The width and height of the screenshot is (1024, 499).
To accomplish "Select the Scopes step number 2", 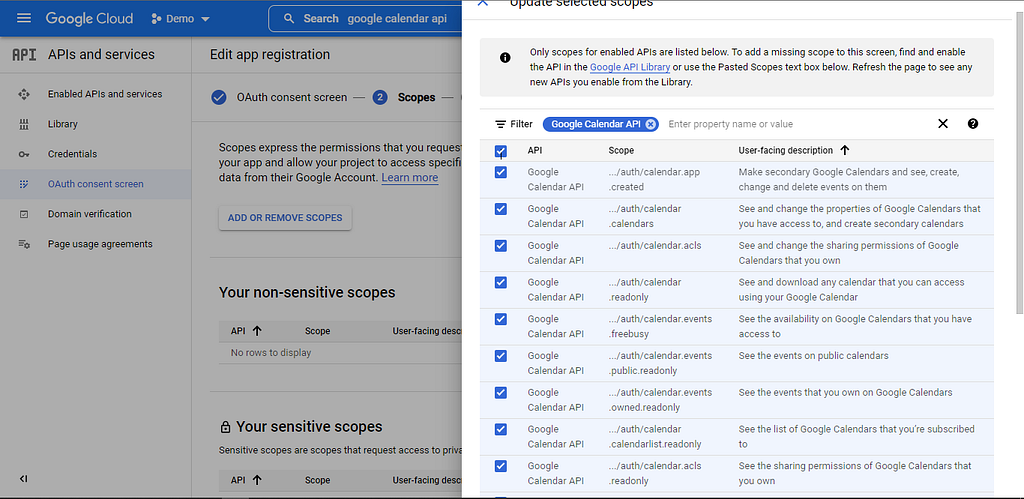I will 379,97.
